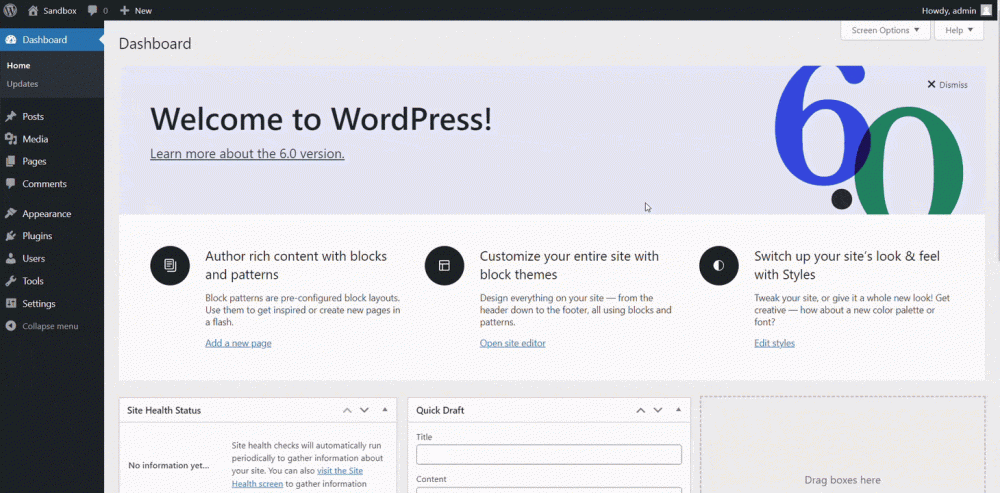Click the 'Add a new page' link
The height and width of the screenshot is (493, 1000).
[239, 343]
